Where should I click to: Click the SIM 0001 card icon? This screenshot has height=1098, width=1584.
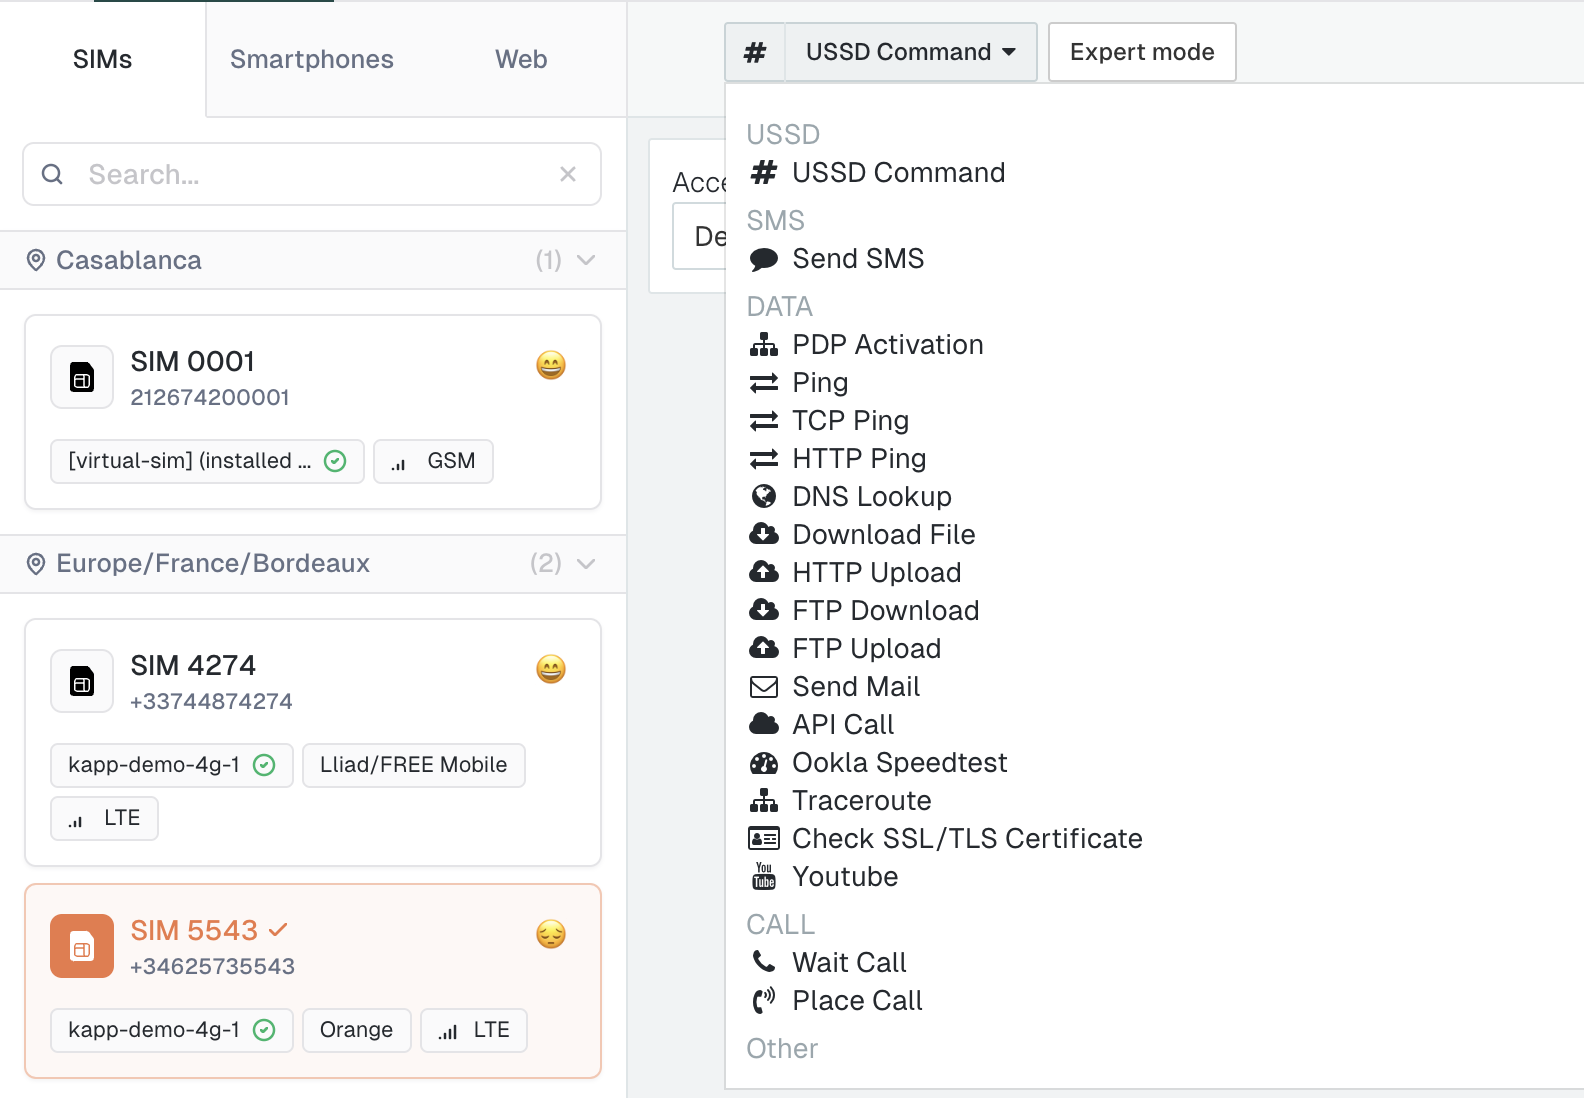(82, 378)
